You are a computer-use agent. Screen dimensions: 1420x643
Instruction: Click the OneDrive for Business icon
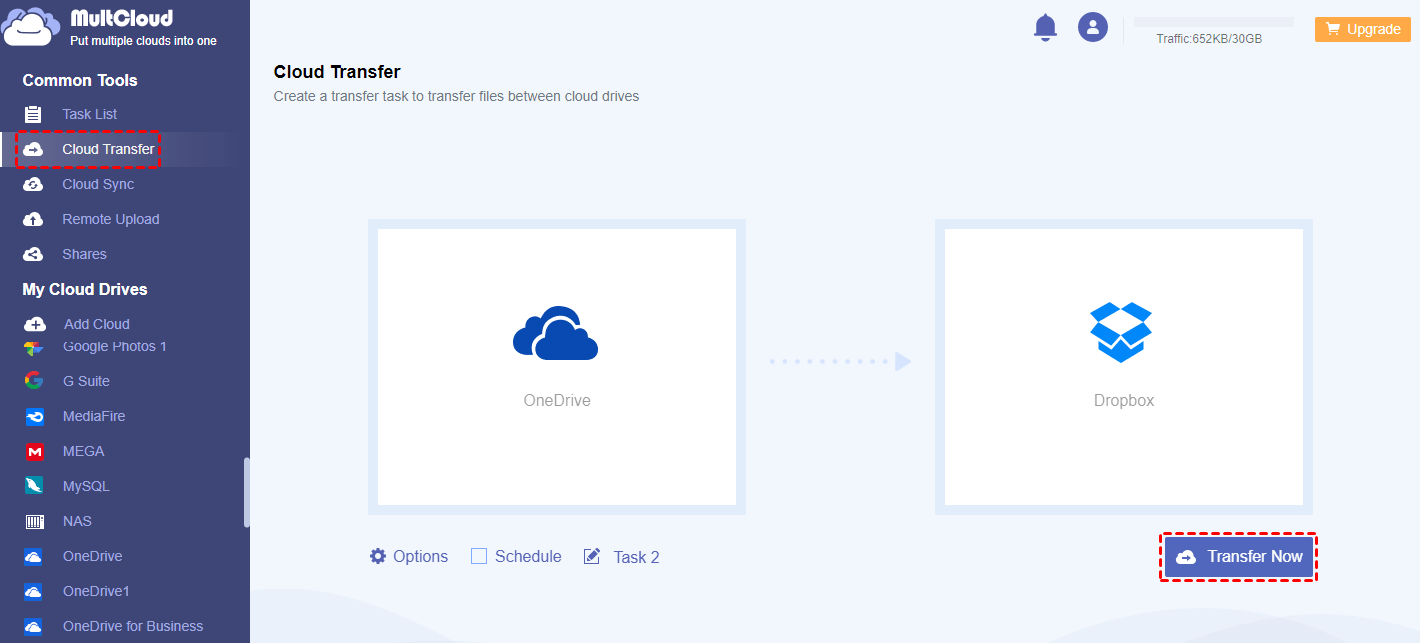tap(34, 626)
